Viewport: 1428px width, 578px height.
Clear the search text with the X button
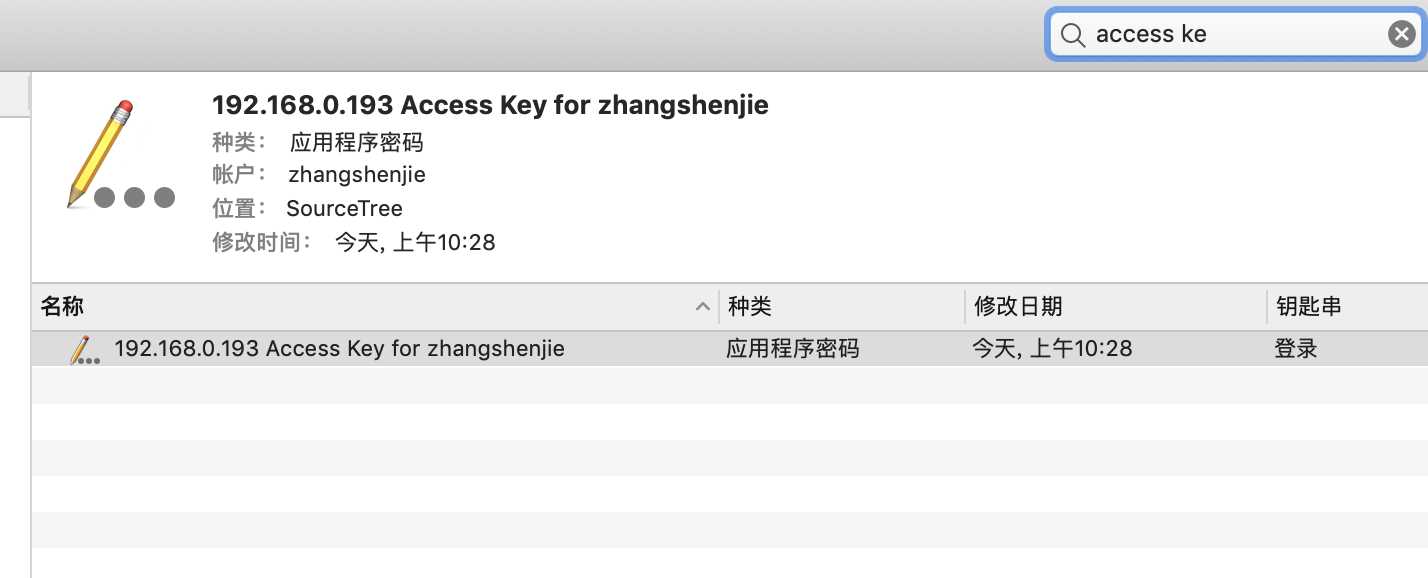(x=1401, y=35)
